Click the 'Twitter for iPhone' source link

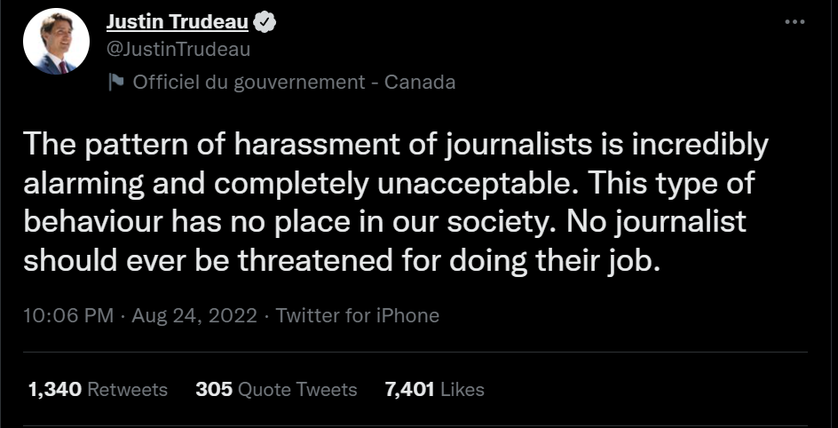click(x=358, y=315)
